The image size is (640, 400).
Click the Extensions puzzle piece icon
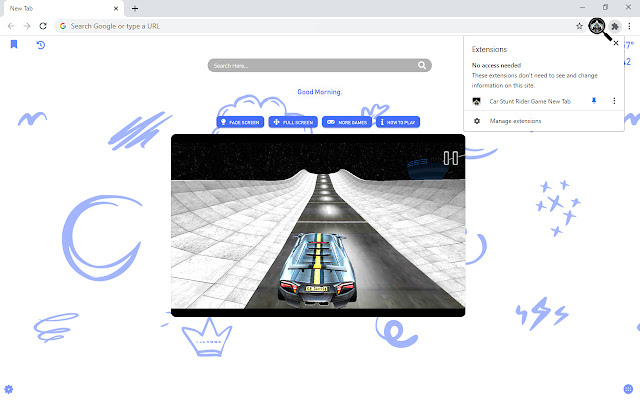tap(615, 25)
